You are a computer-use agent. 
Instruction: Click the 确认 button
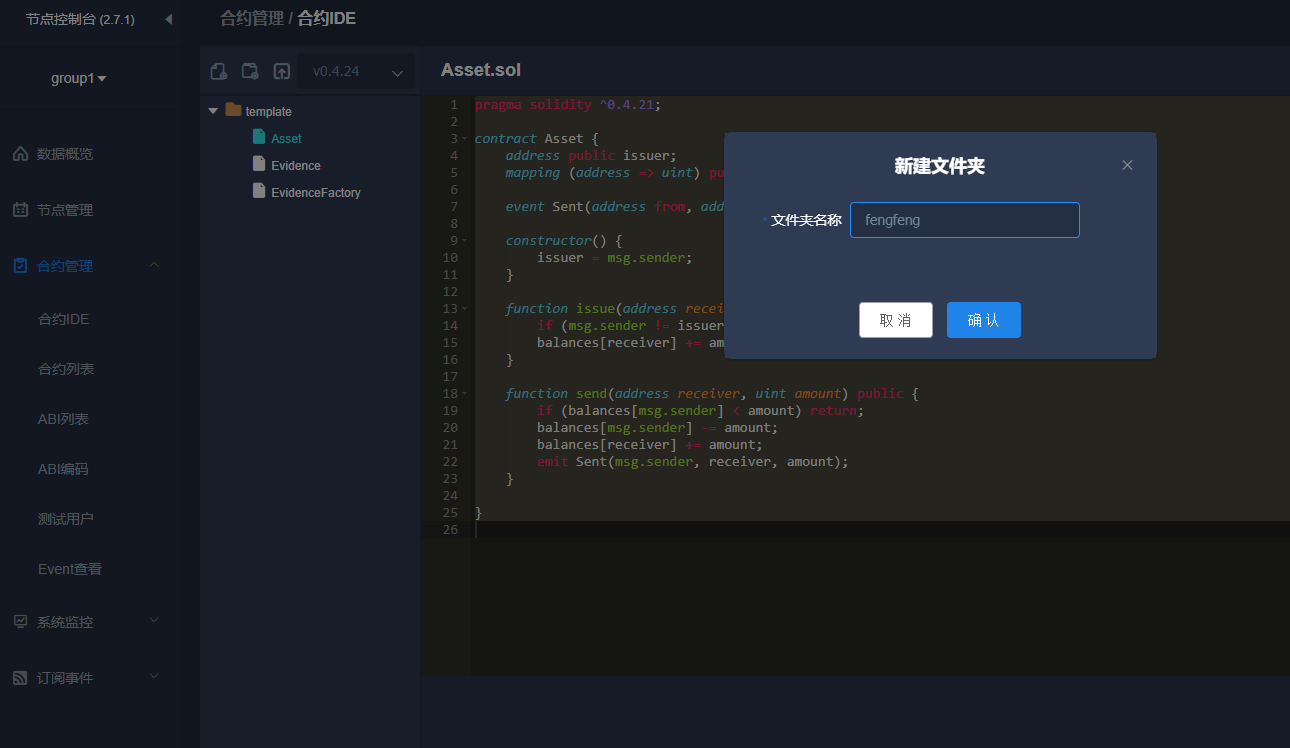tap(984, 320)
